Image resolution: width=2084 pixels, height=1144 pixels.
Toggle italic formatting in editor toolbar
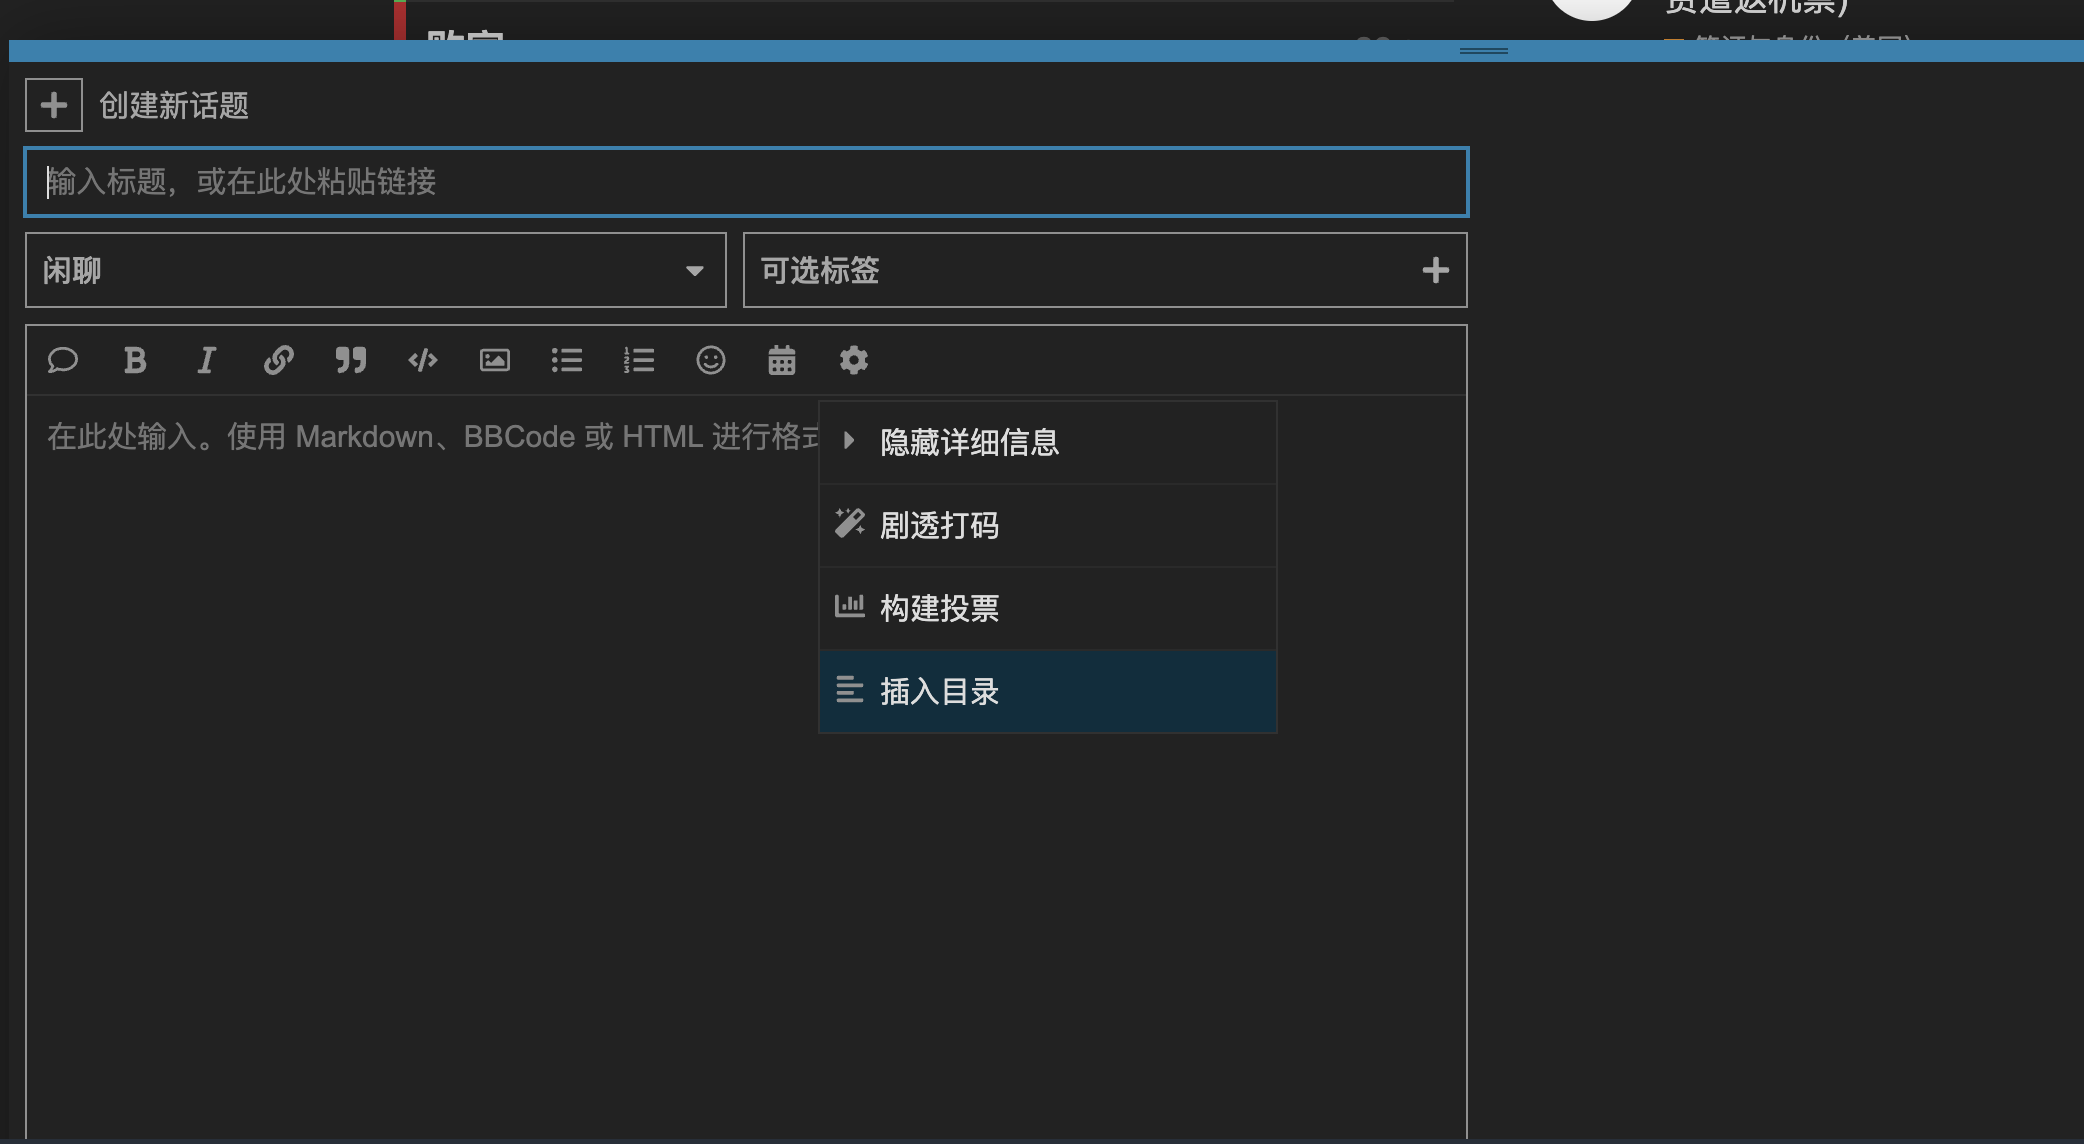[x=207, y=360]
